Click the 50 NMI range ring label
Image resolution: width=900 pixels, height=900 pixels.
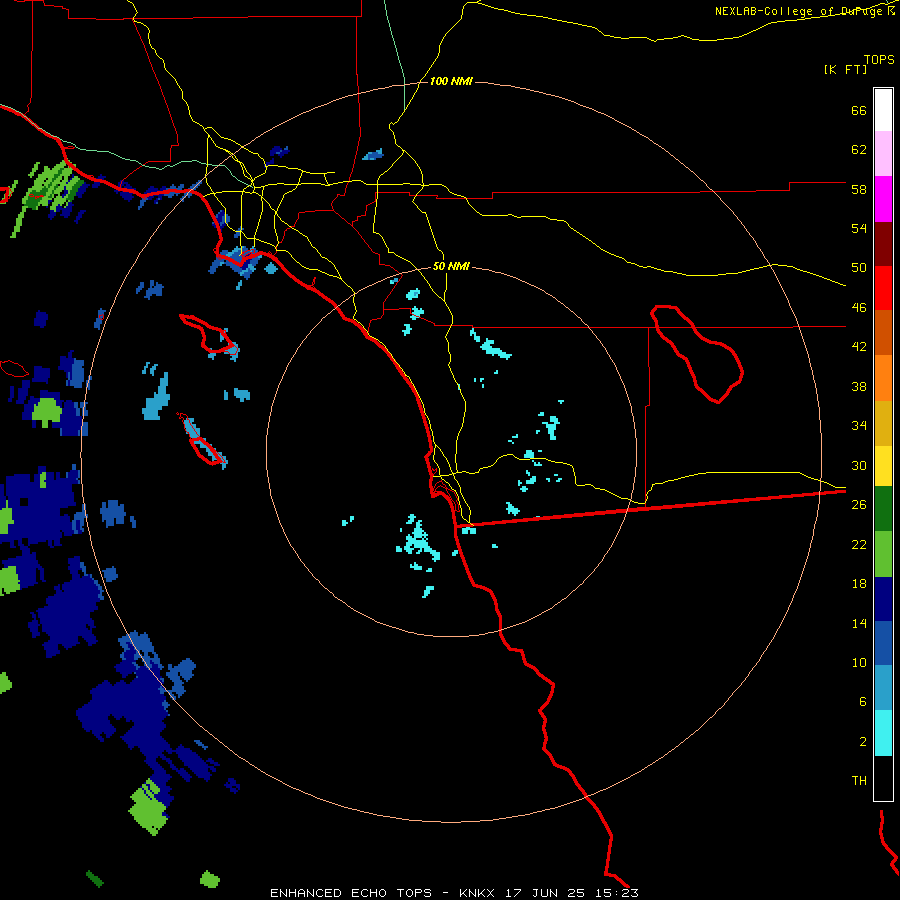point(451,266)
